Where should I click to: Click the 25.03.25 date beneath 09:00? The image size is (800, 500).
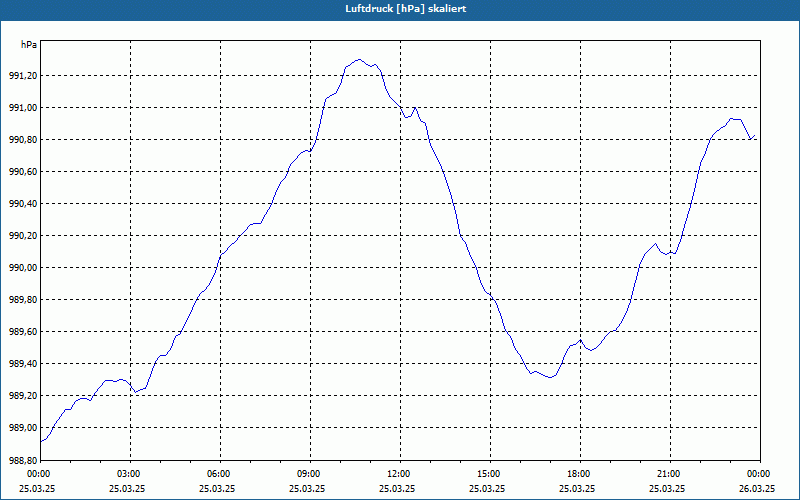pos(307,488)
